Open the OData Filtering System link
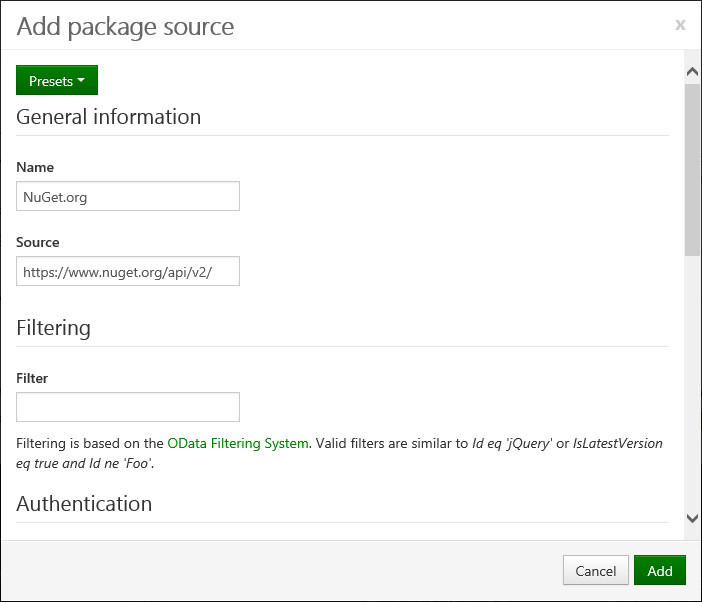The image size is (702, 602). (238, 443)
